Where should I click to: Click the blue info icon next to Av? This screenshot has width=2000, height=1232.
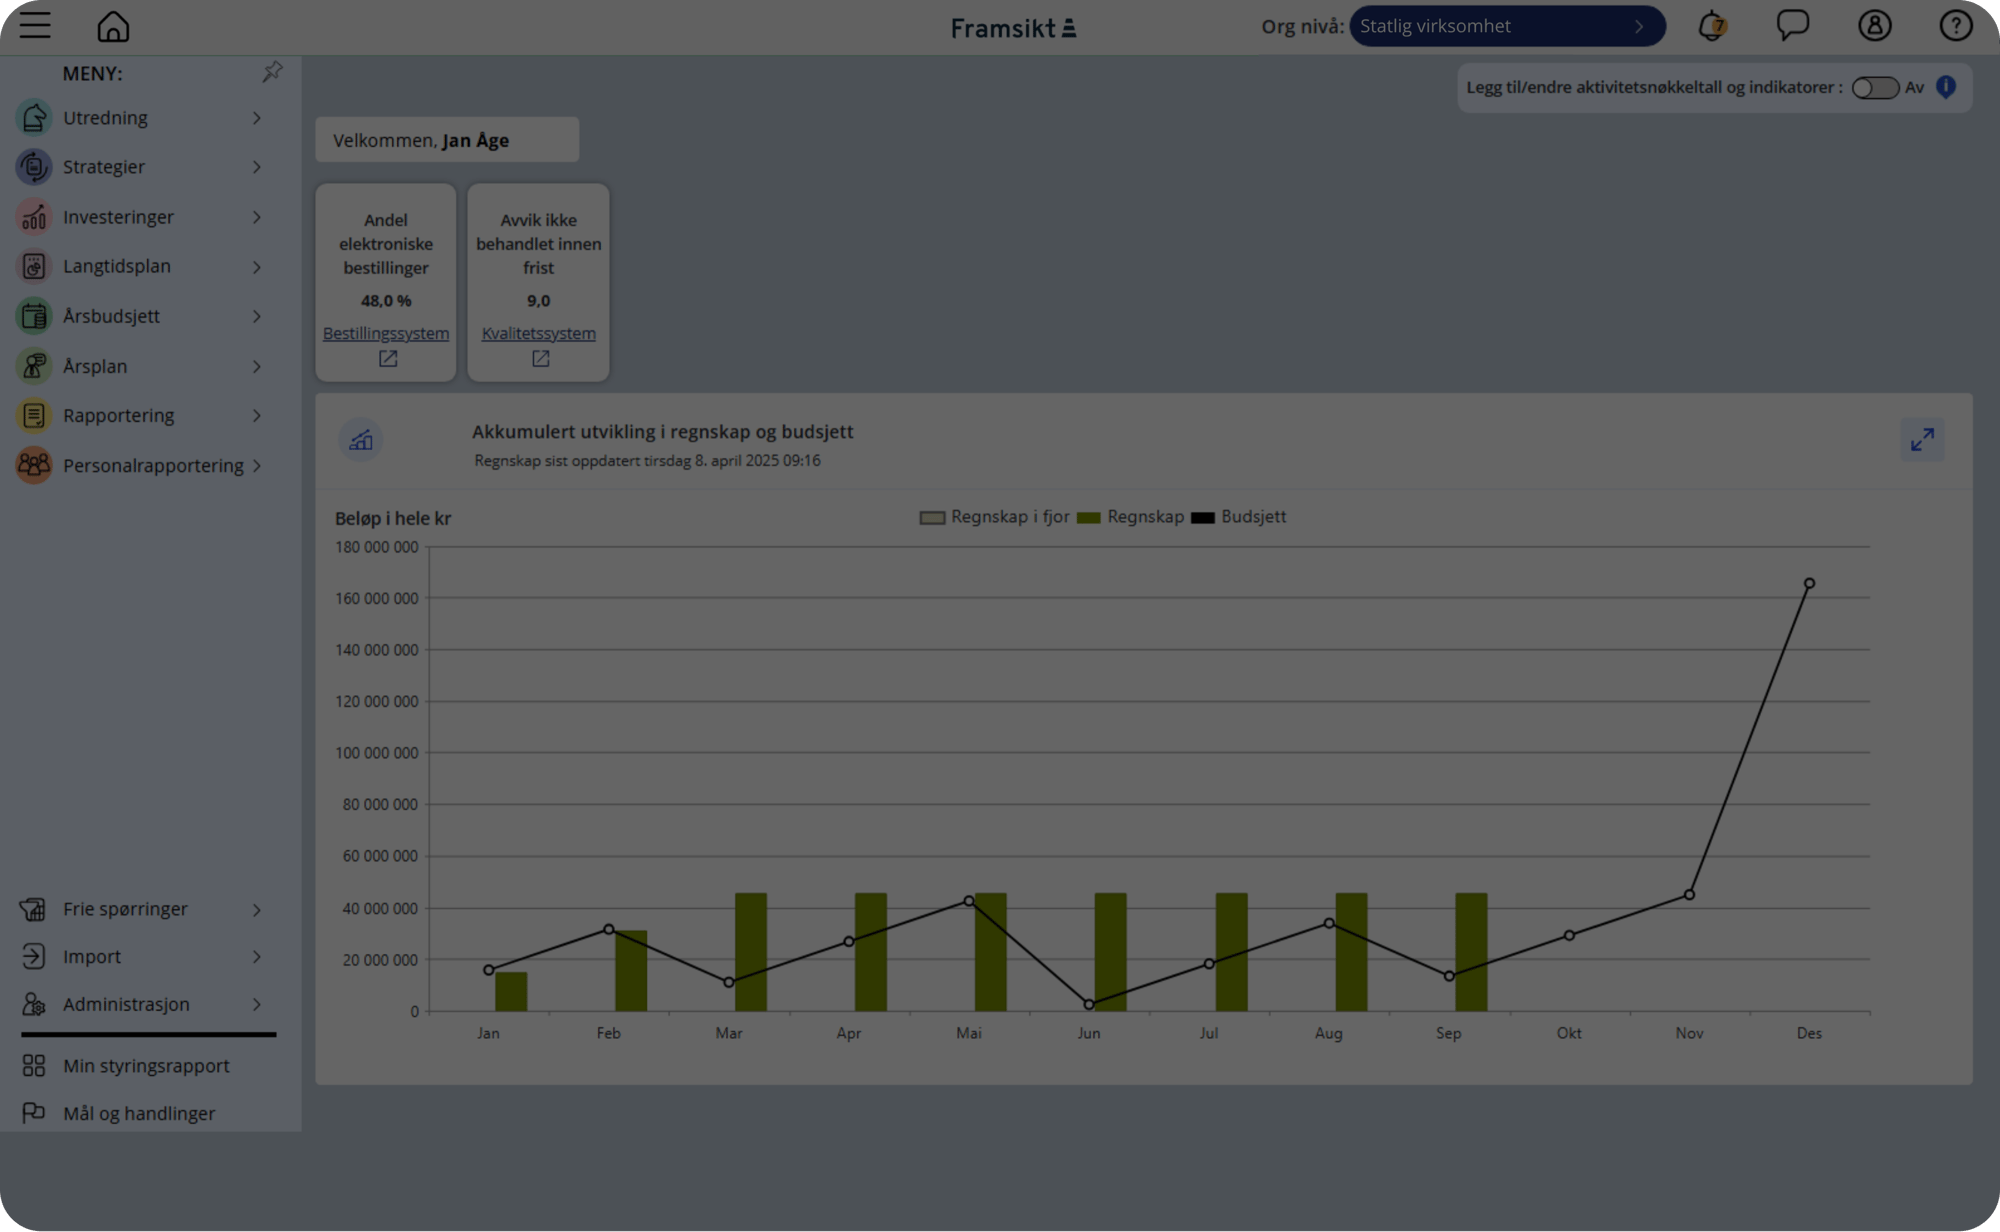point(1946,87)
